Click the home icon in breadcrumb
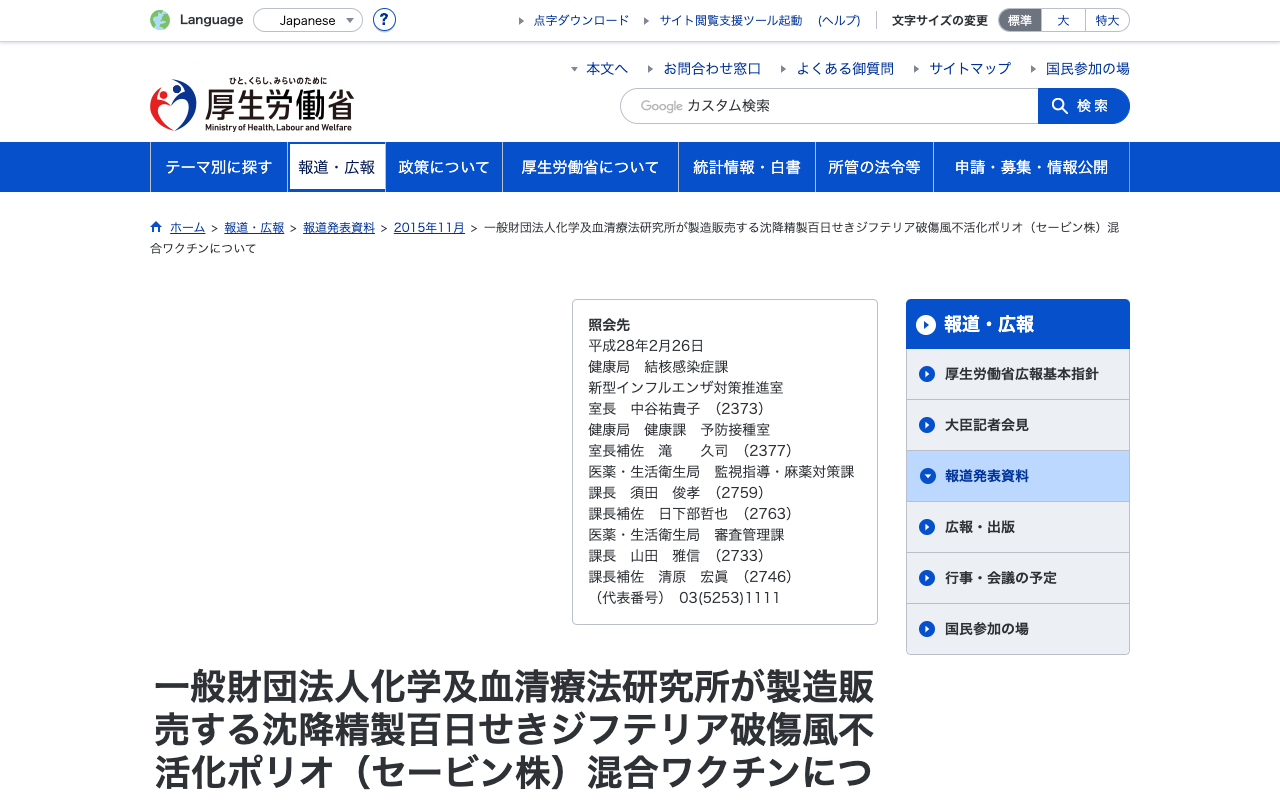The height and width of the screenshot is (800, 1280). 156,227
